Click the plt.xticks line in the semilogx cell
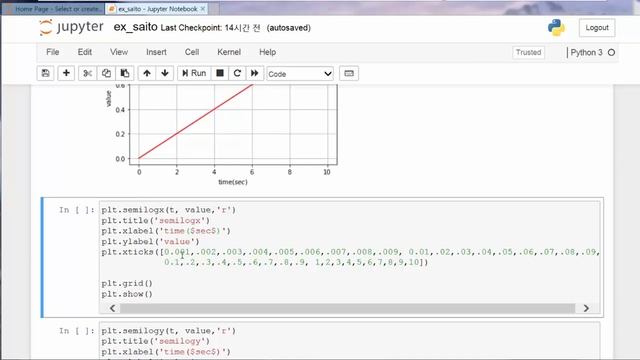This screenshot has width=640, height=360. click(350, 252)
